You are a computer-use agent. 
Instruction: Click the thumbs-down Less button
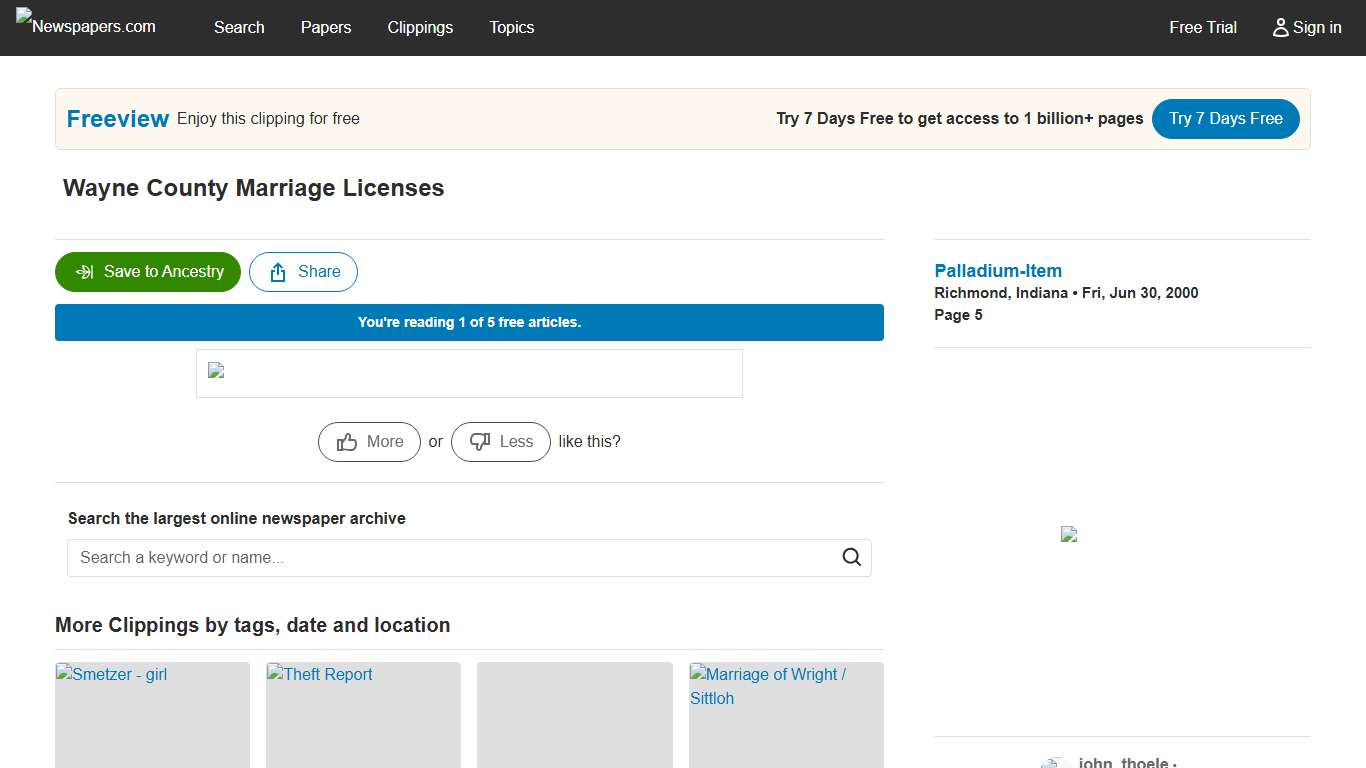click(500, 442)
